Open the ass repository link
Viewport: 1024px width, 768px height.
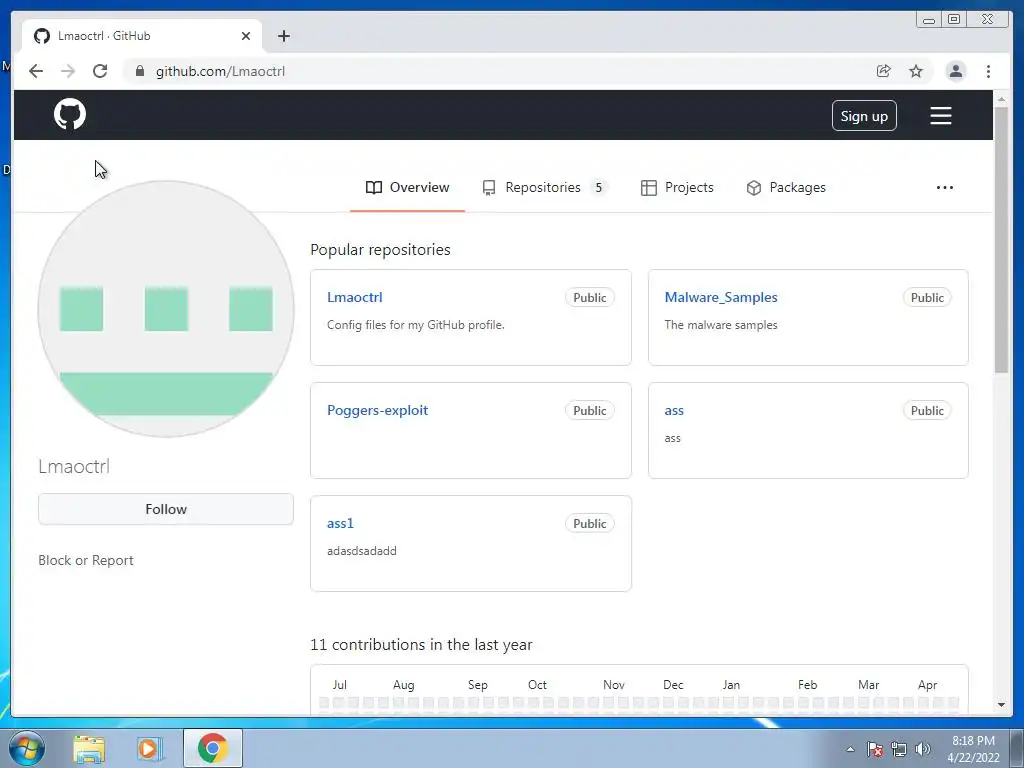(x=674, y=410)
